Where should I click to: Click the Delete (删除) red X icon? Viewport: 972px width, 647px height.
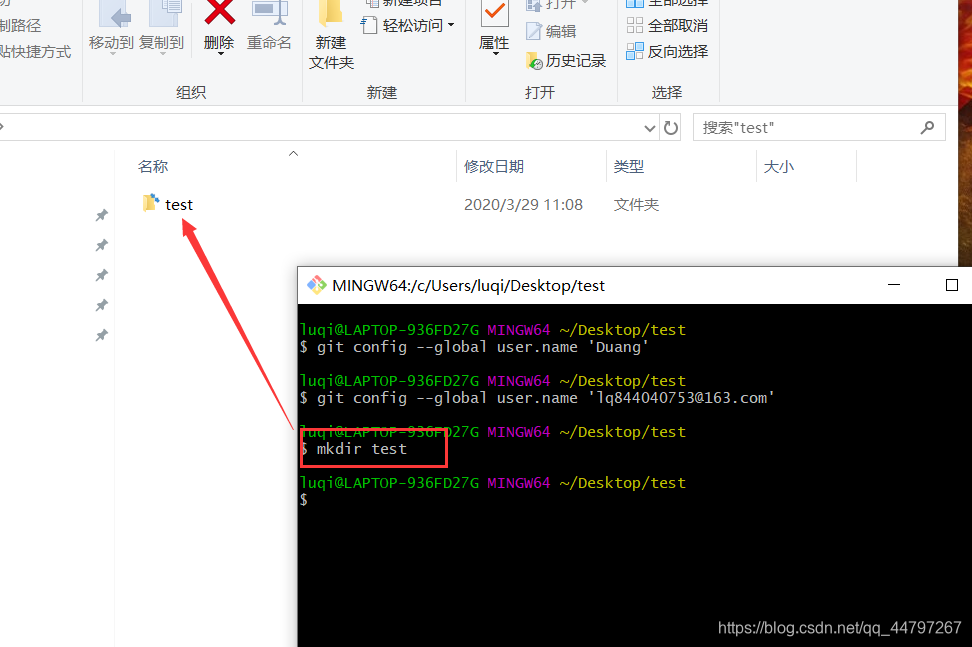[219, 12]
